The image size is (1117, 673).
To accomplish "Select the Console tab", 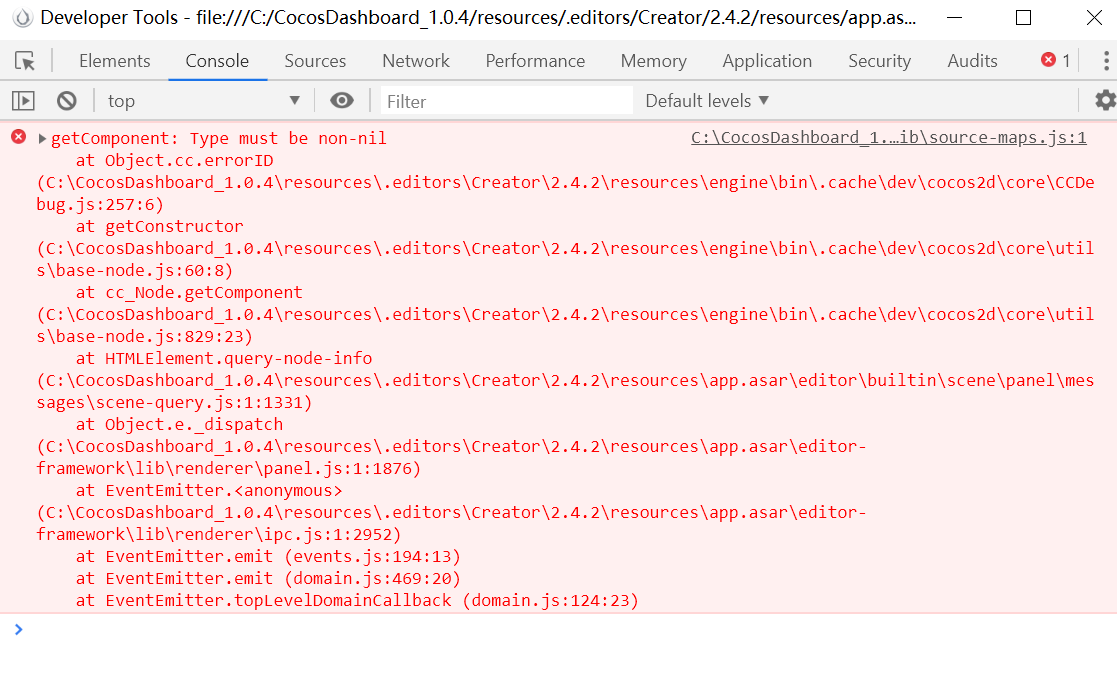I will pyautogui.click(x=217, y=61).
